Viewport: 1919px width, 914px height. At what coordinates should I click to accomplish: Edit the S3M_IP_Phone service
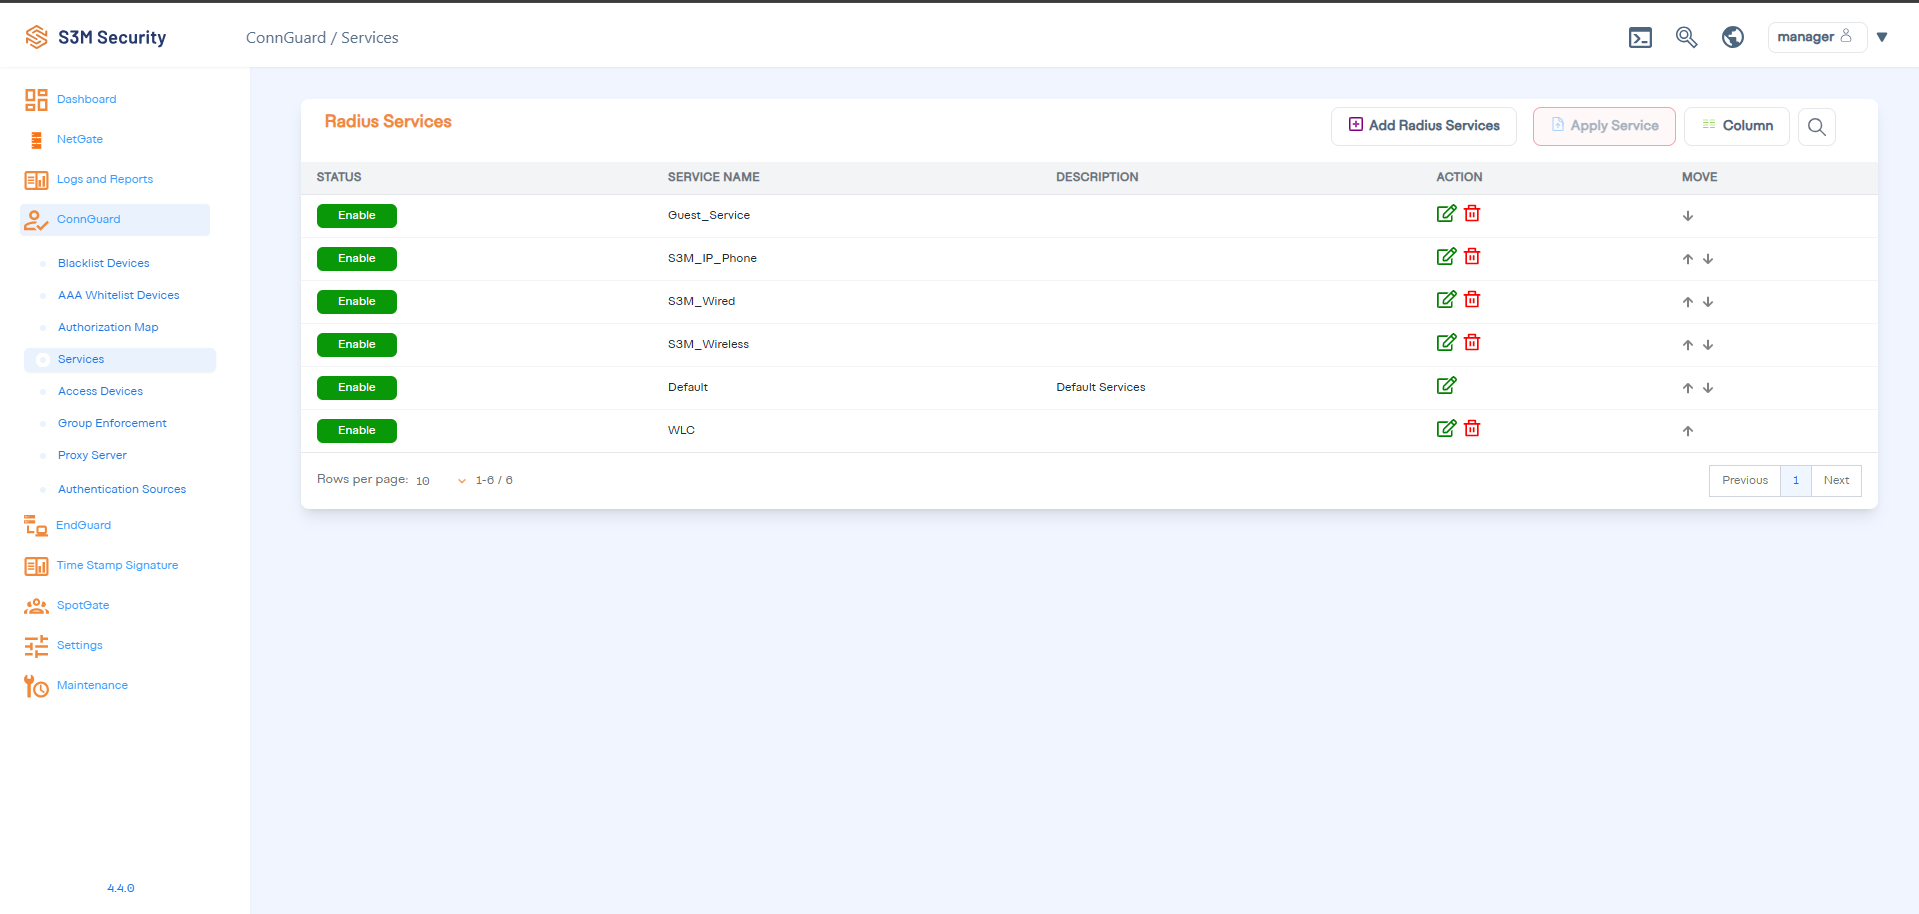click(x=1446, y=256)
